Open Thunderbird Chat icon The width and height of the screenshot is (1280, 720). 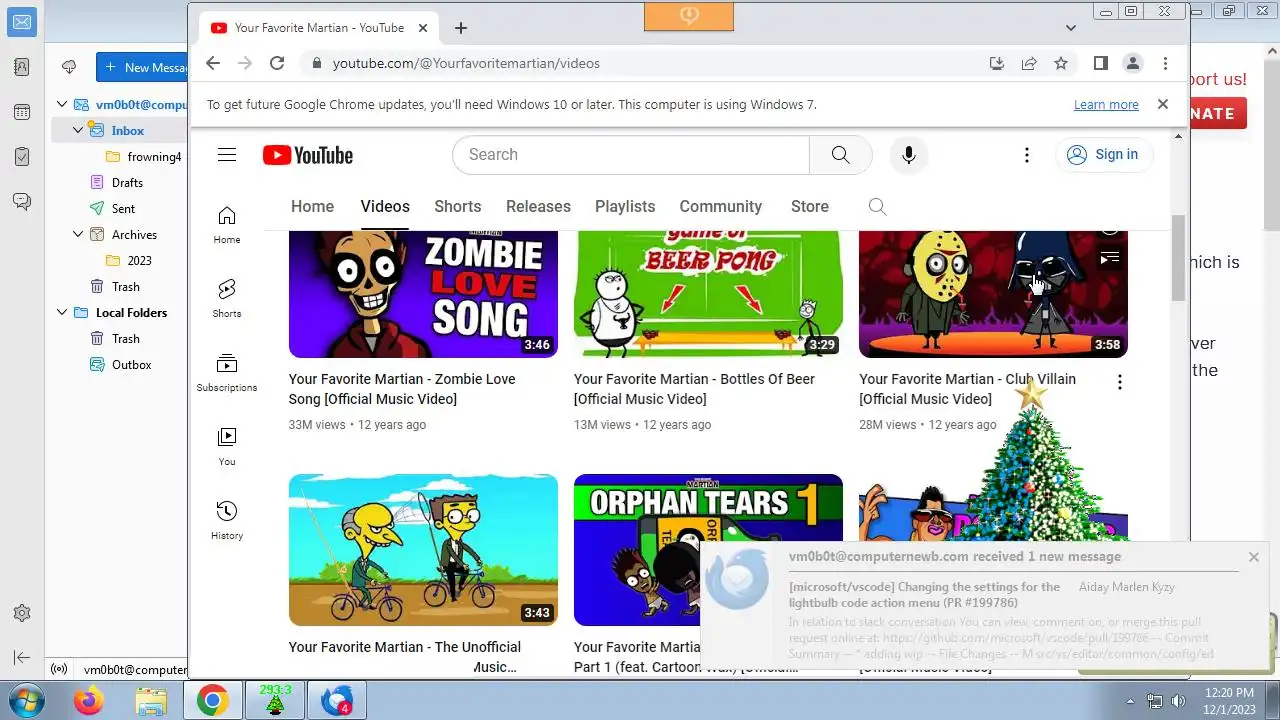click(x=22, y=201)
